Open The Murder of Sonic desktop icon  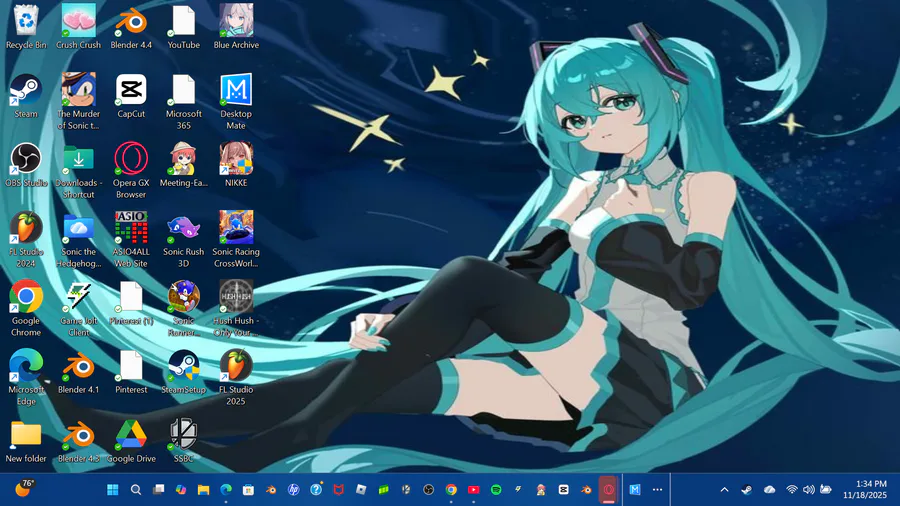[79, 102]
